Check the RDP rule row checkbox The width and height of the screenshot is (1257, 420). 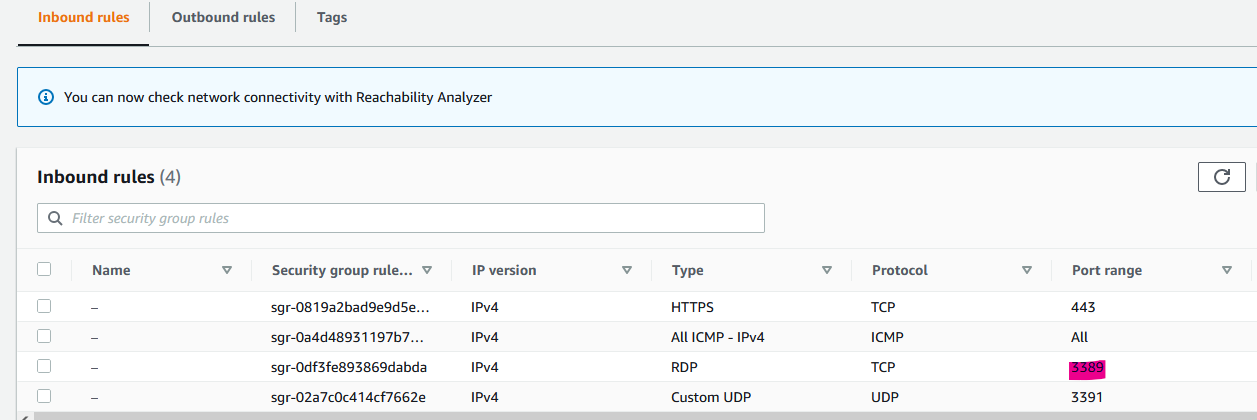click(x=44, y=366)
